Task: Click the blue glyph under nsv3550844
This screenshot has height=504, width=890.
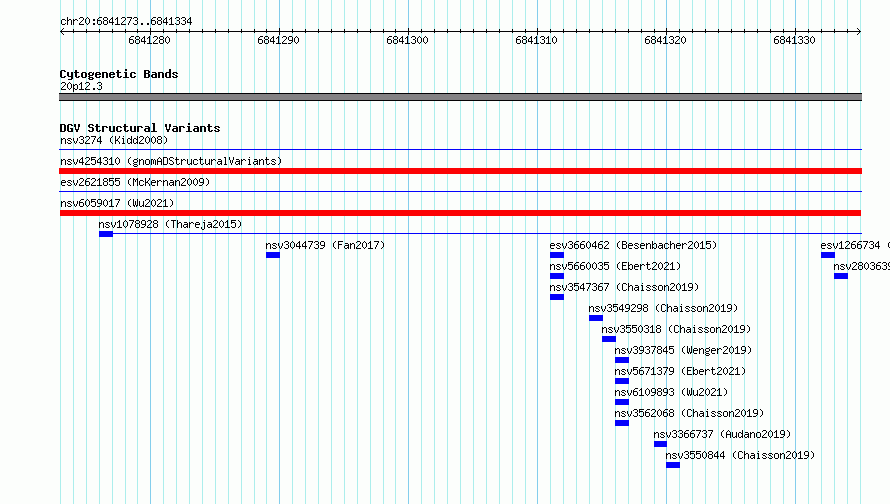Action: coord(673,465)
